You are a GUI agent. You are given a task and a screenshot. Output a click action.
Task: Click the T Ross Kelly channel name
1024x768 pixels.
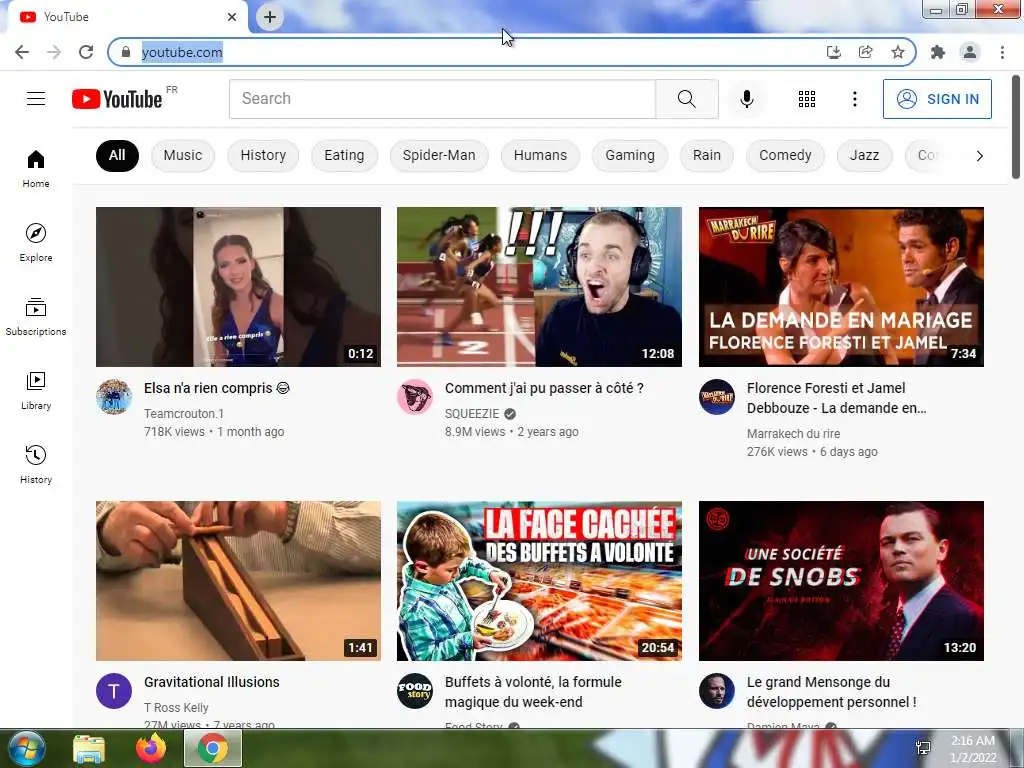(x=176, y=707)
